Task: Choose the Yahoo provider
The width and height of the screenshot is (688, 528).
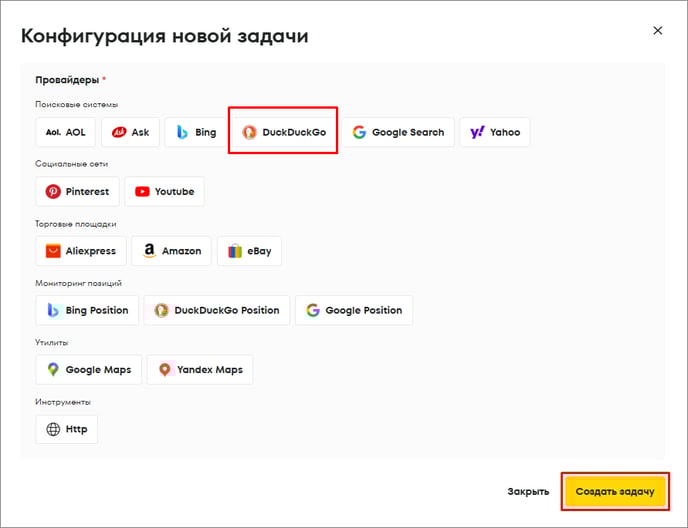Action: click(x=495, y=132)
